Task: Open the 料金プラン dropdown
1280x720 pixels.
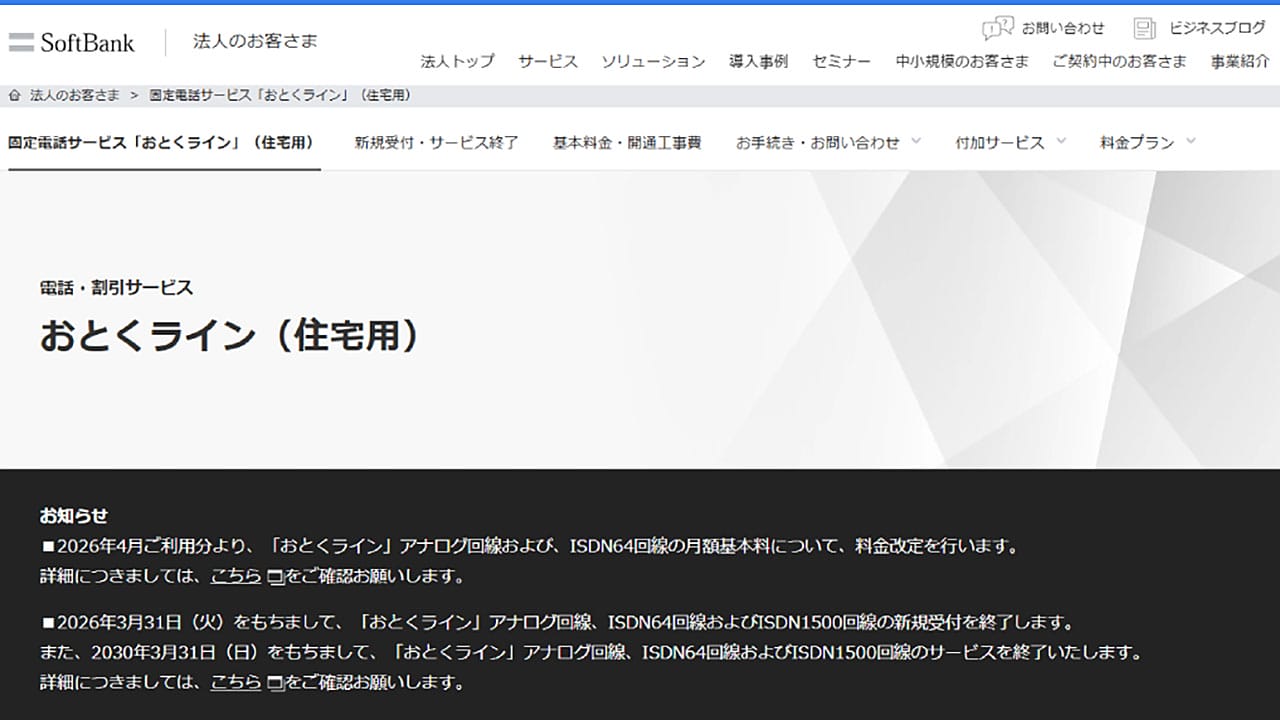Action: point(1137,142)
